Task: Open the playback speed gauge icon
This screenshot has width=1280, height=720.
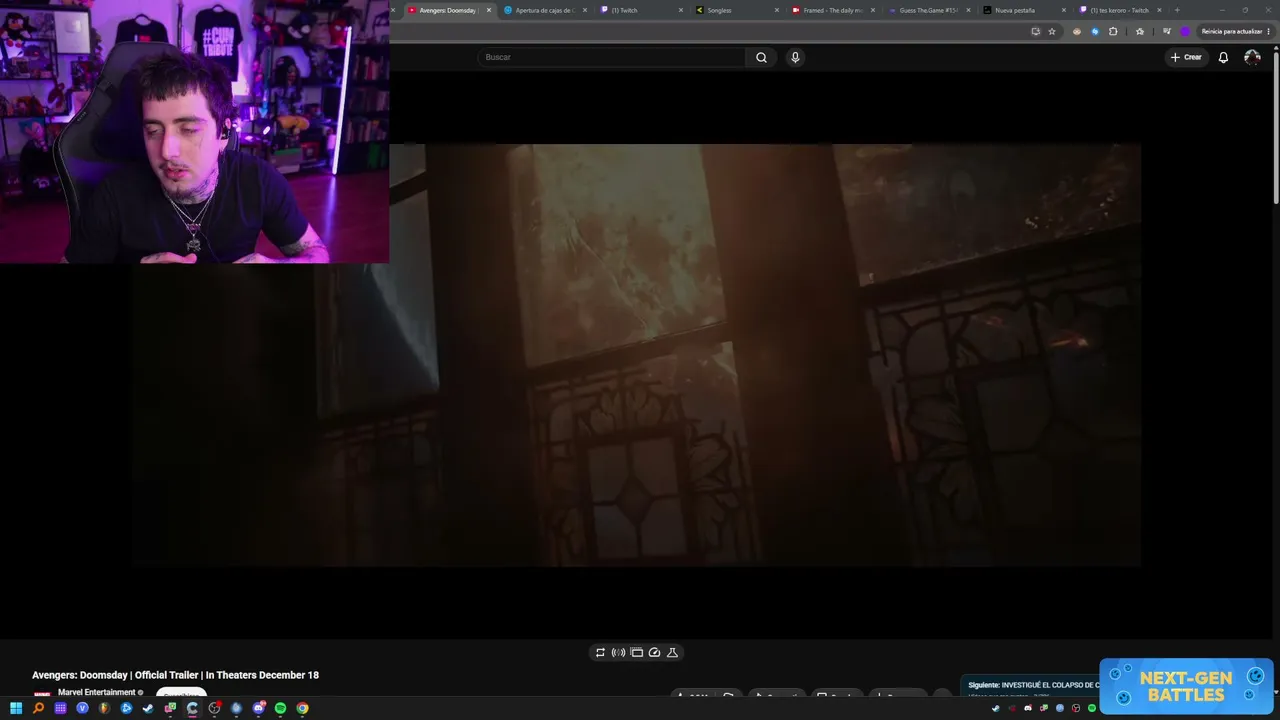Action: (654, 653)
